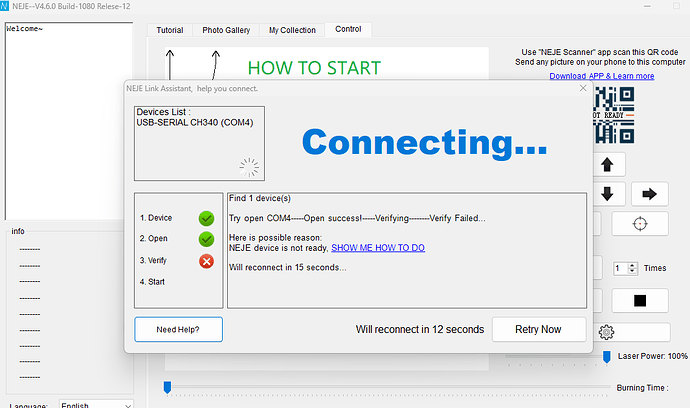This screenshot has height=408, width=690.
Task: Click the Need Help? button
Action: [x=178, y=329]
